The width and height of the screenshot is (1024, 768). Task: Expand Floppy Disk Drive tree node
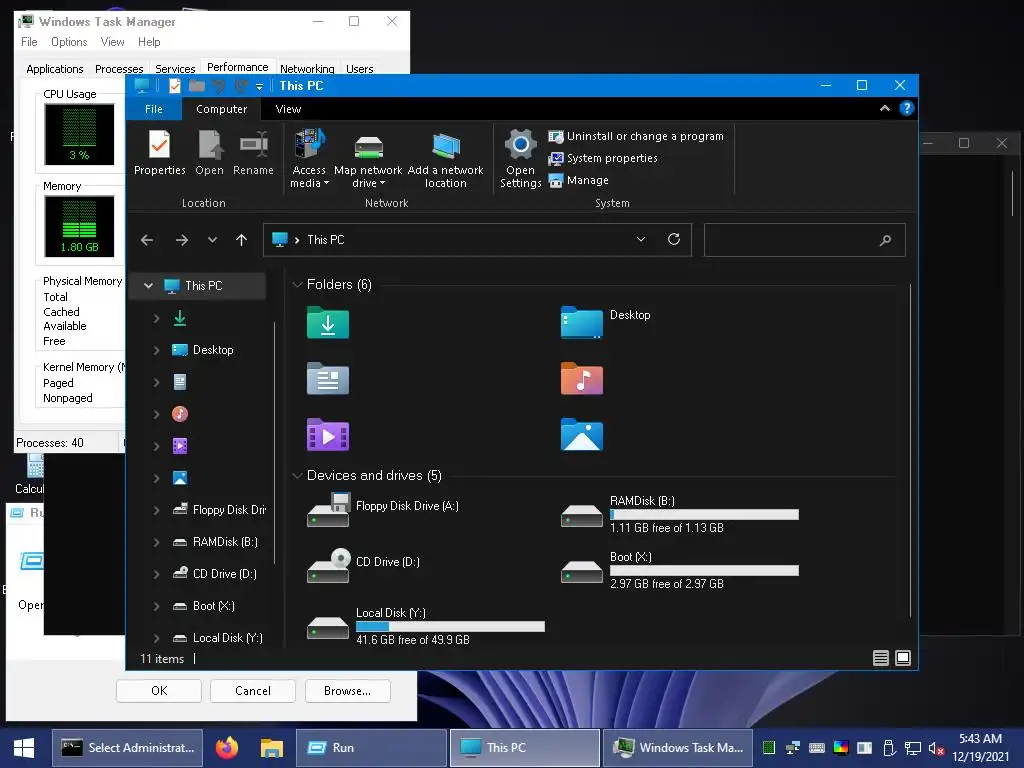(156, 510)
